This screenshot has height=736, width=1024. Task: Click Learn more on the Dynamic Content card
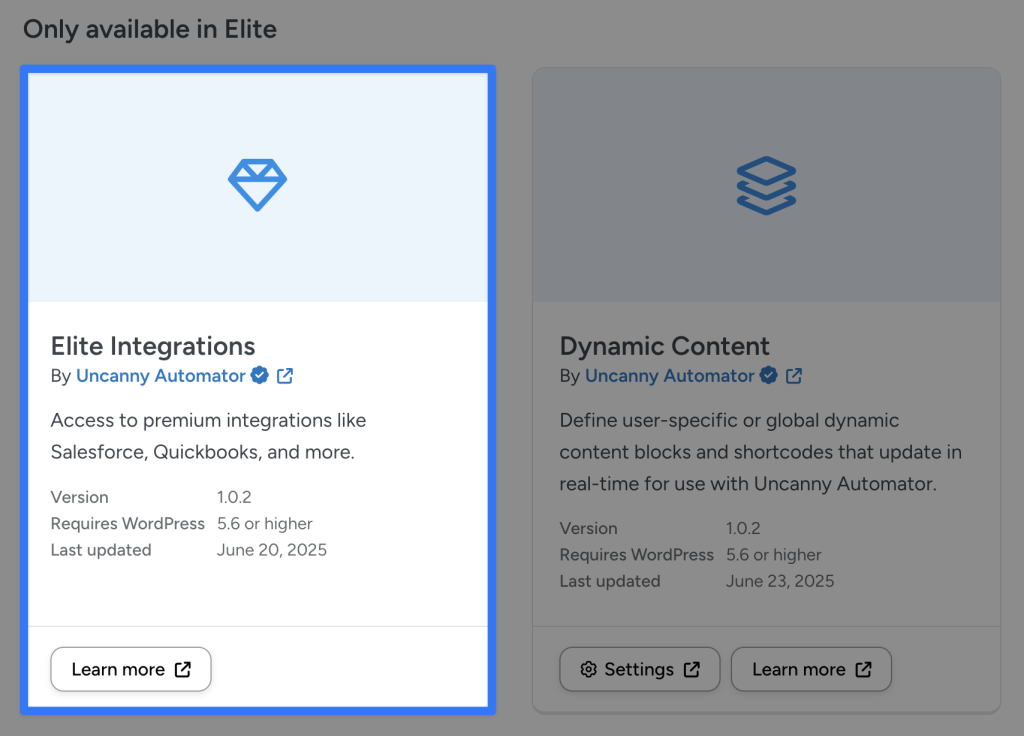coord(811,669)
